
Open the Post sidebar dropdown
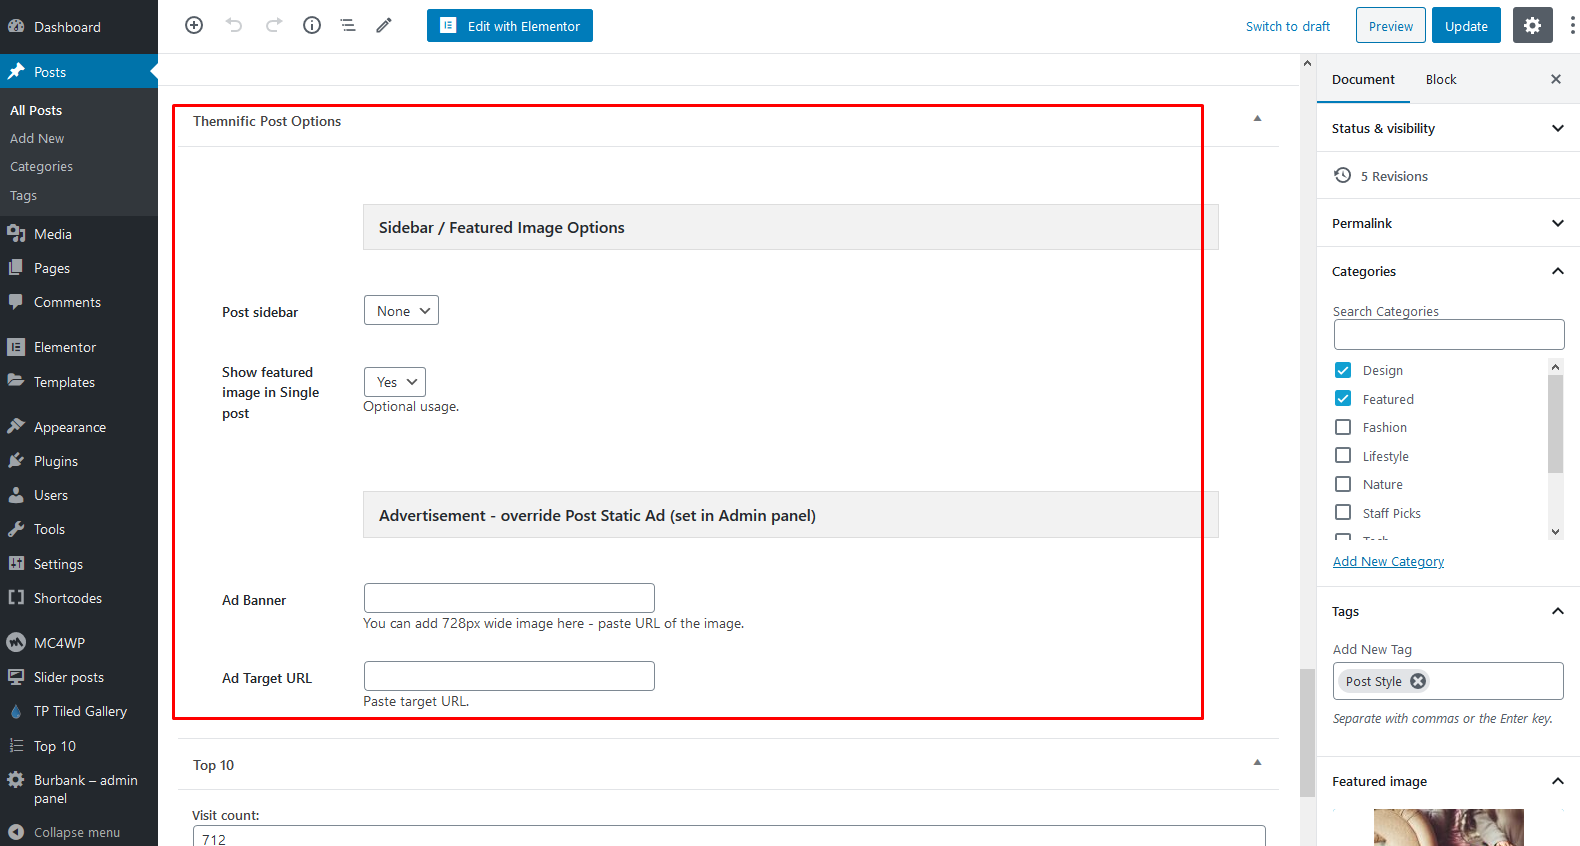tap(401, 311)
